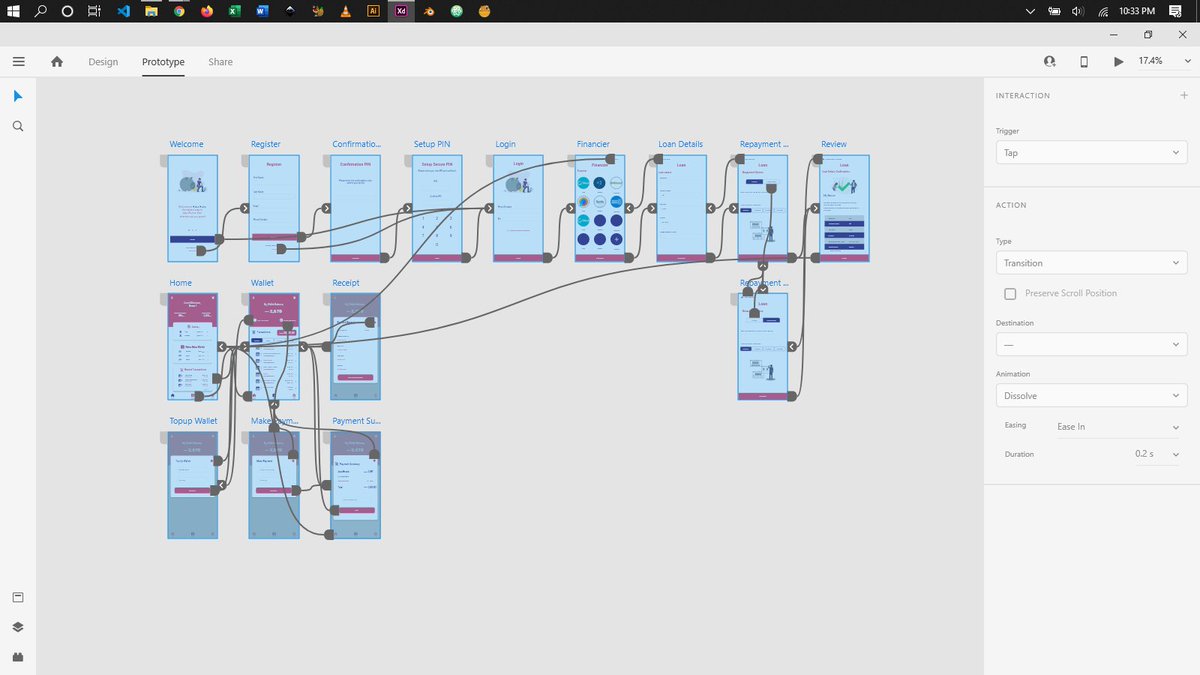Image resolution: width=1200 pixels, height=675 pixels.
Task: Choose the Zoom magnifier tool
Action: coord(18,126)
